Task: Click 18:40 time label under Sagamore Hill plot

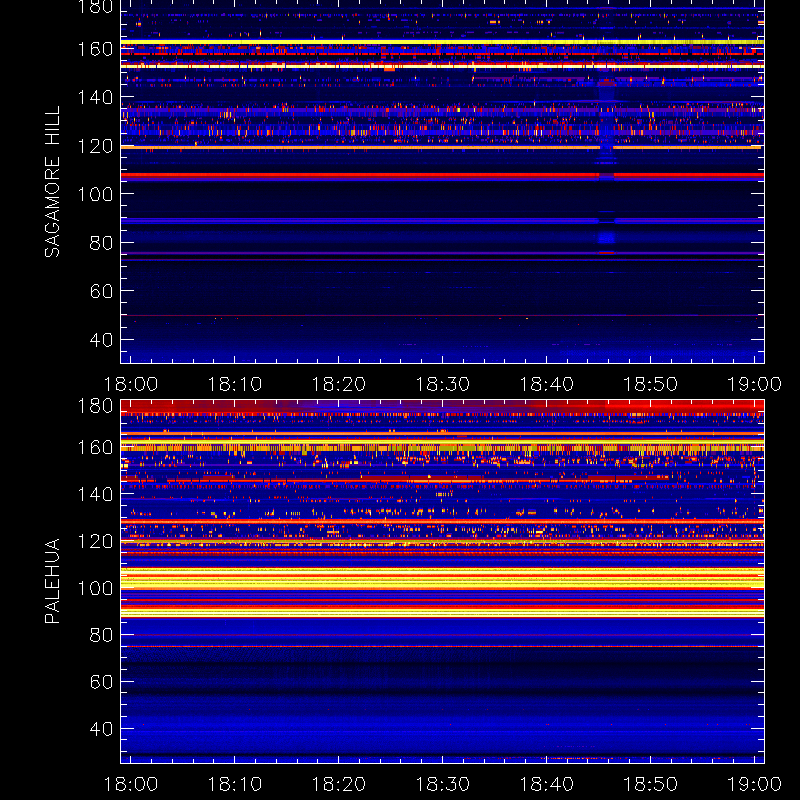Action: coord(547,384)
